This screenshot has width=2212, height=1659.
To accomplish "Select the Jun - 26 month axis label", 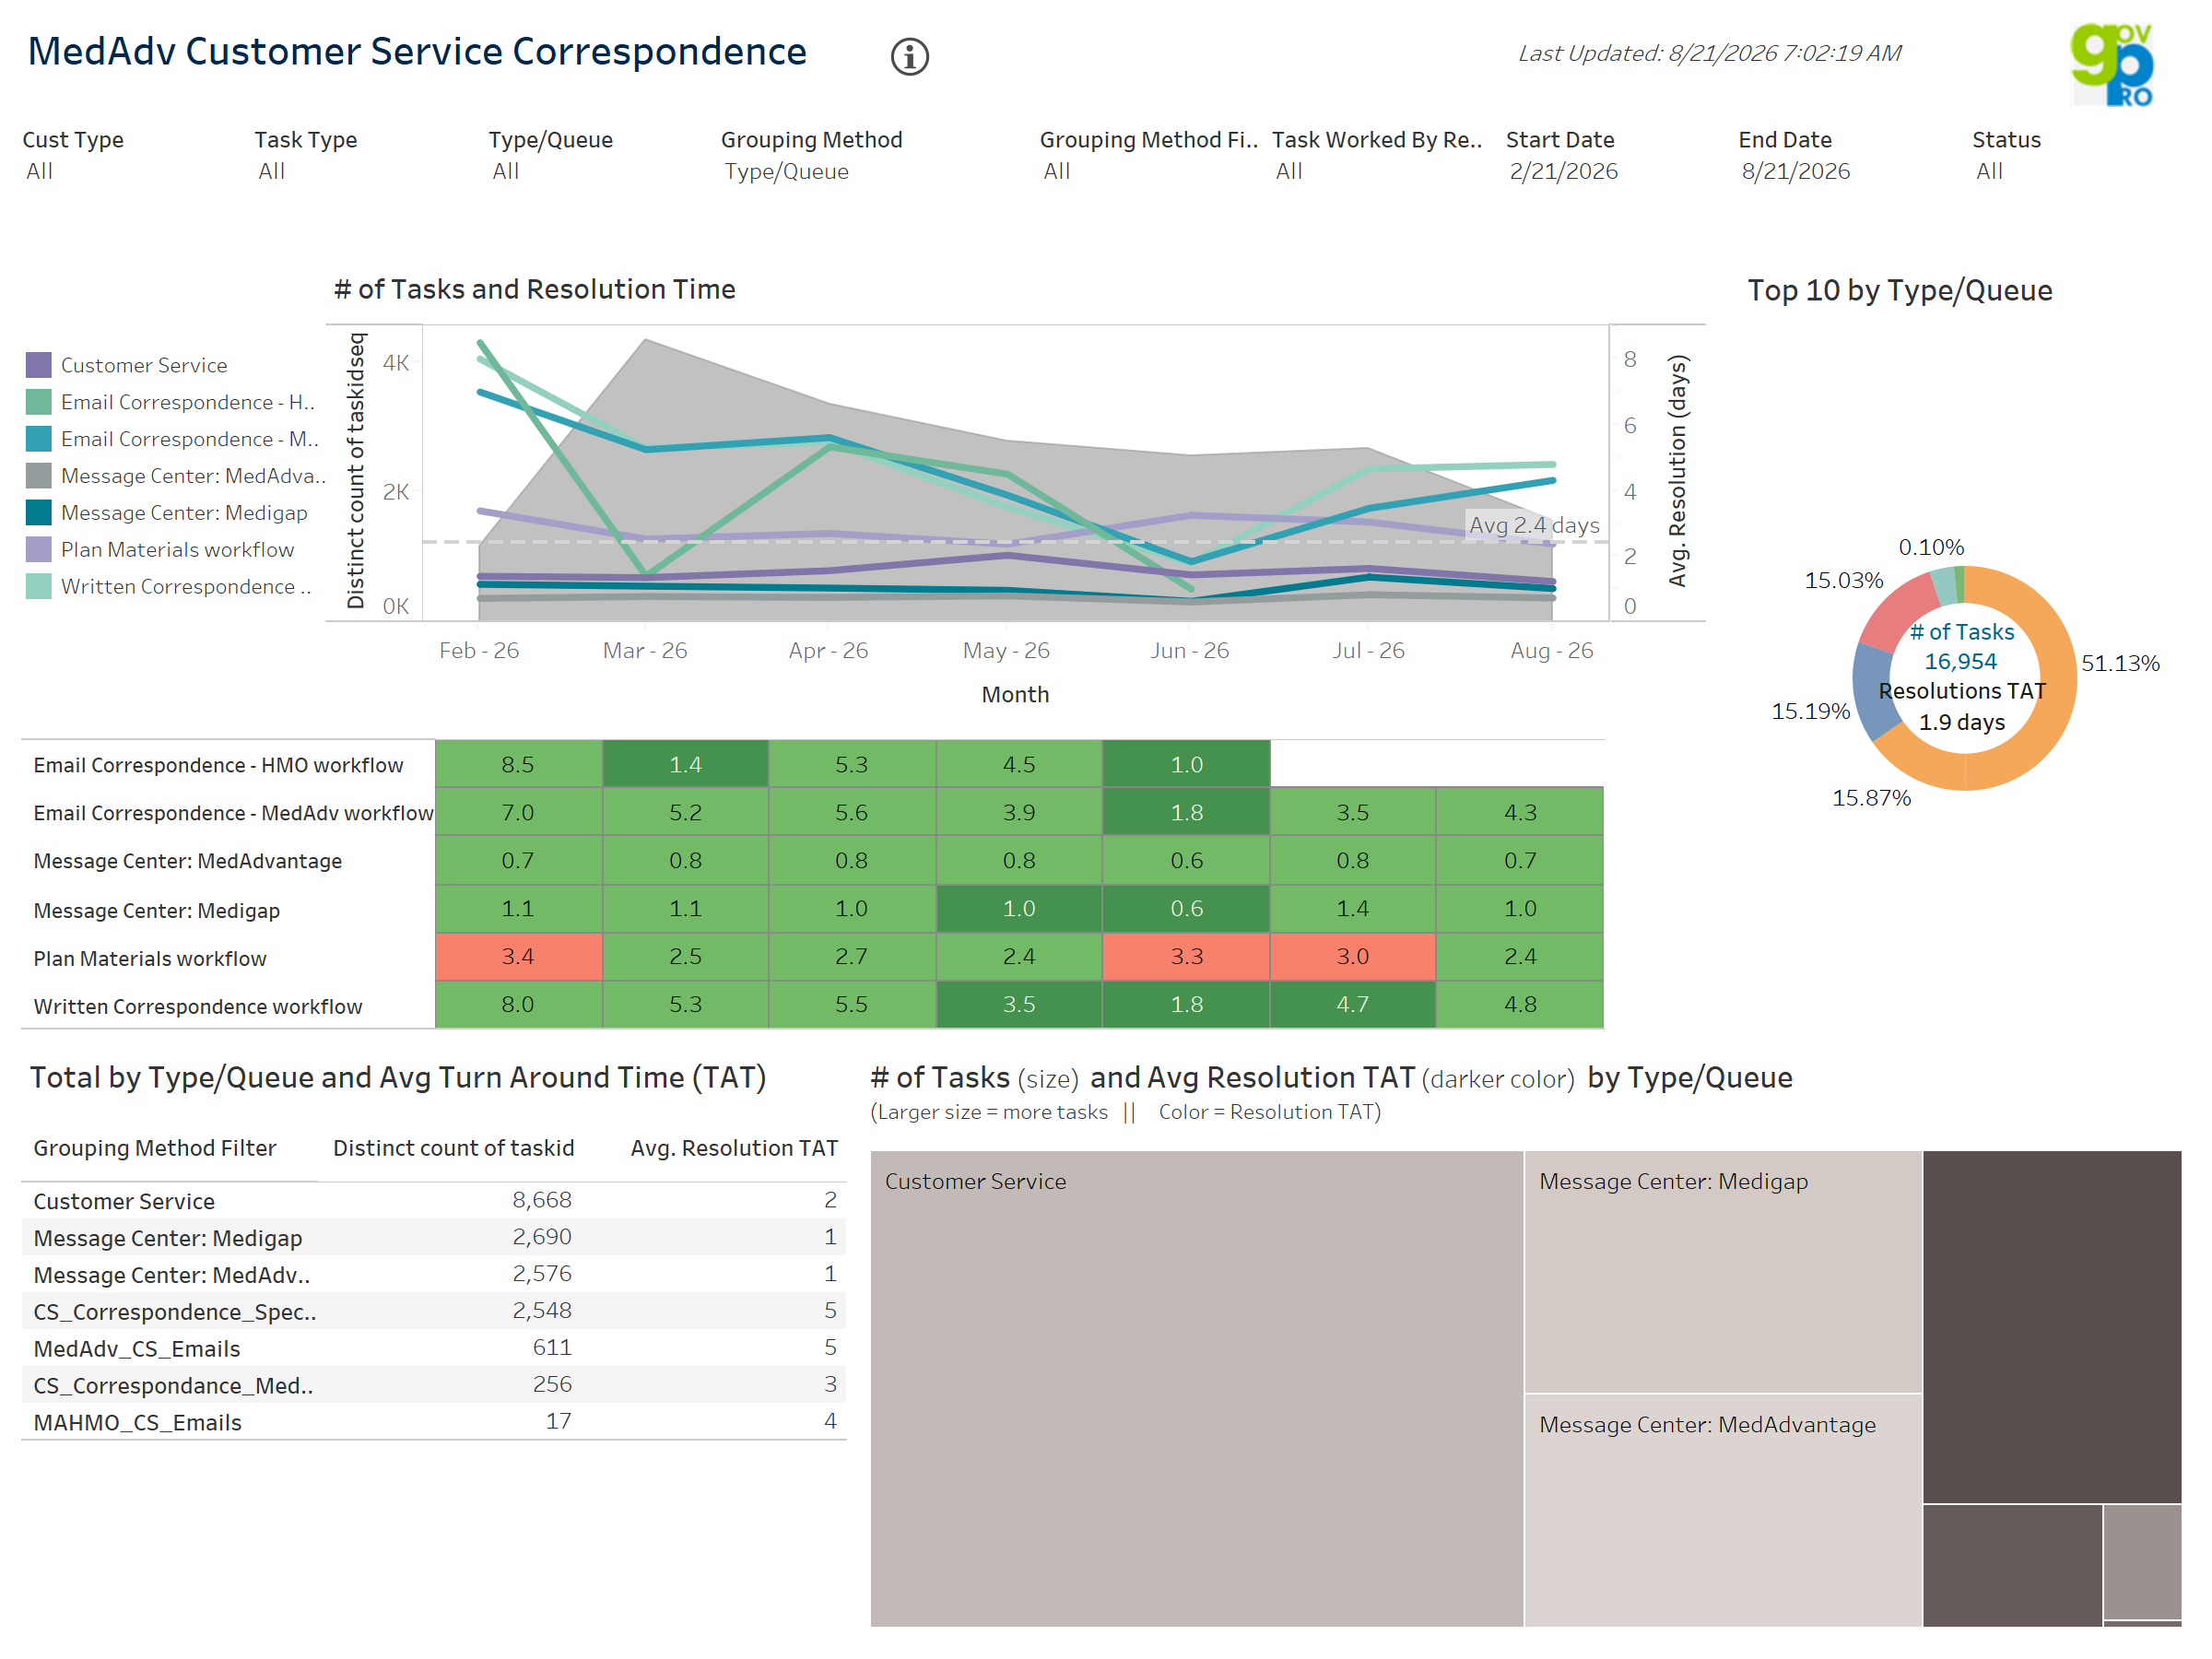I will pyautogui.click(x=1189, y=650).
